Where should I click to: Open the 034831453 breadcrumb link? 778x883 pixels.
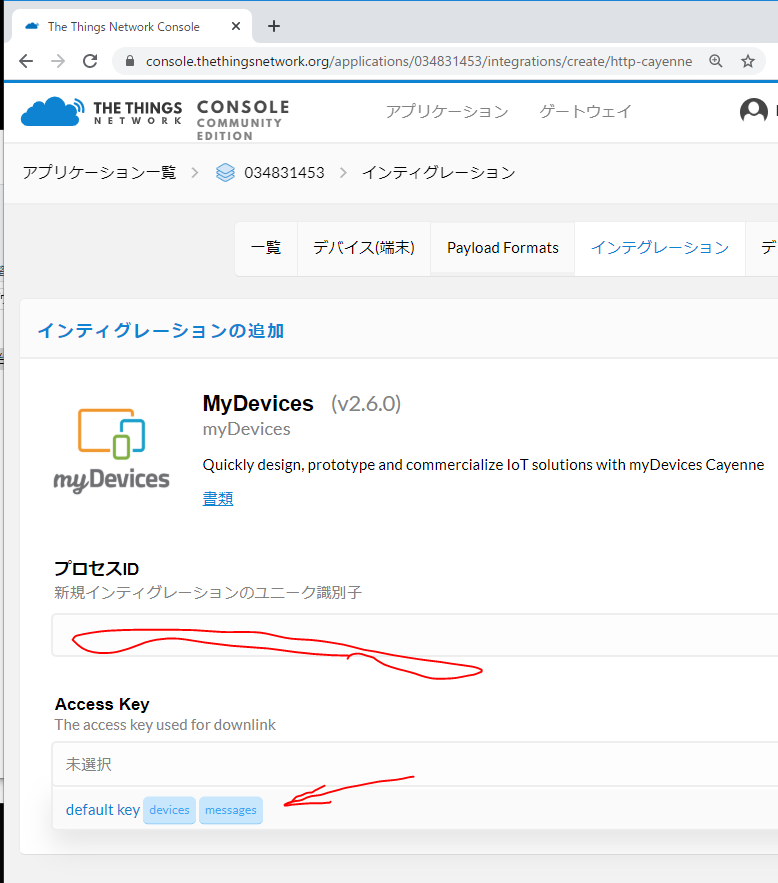(x=284, y=172)
